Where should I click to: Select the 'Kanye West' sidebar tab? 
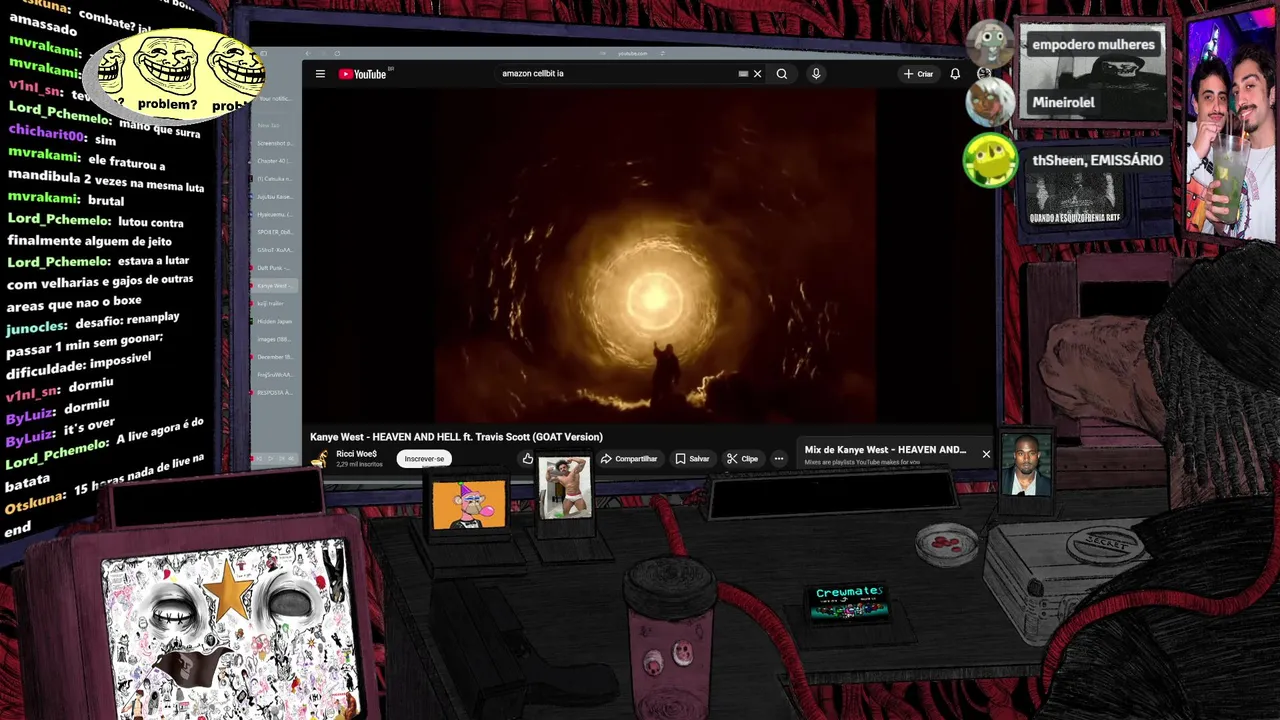tap(273, 286)
